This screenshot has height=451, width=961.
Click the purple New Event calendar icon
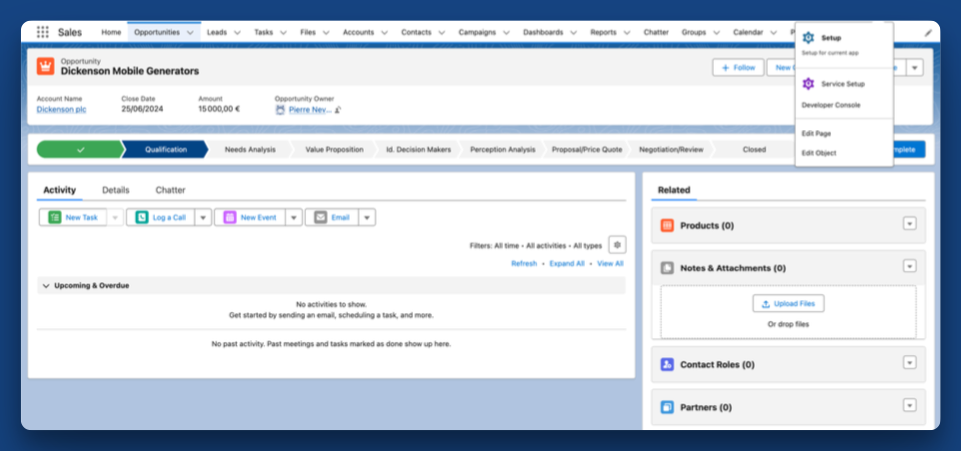(x=230, y=218)
